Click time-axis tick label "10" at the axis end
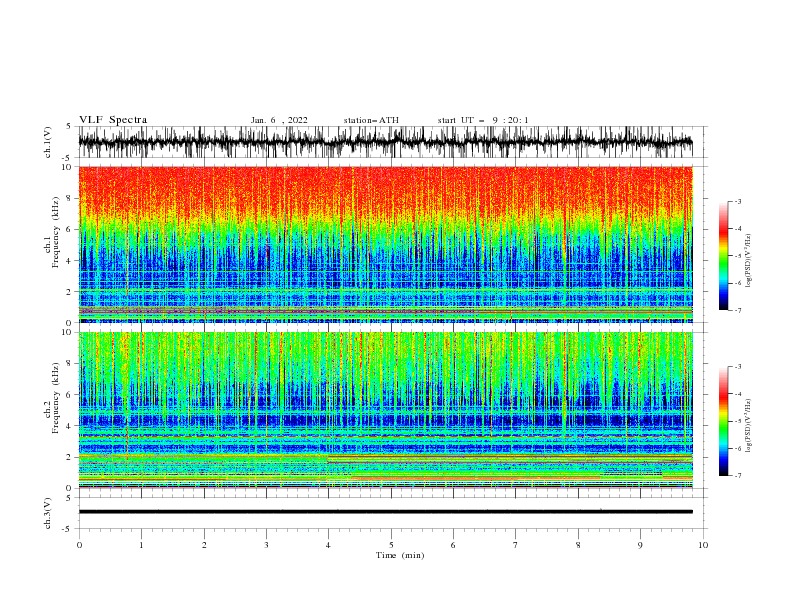The width and height of the screenshot is (792, 612). pyautogui.click(x=703, y=545)
